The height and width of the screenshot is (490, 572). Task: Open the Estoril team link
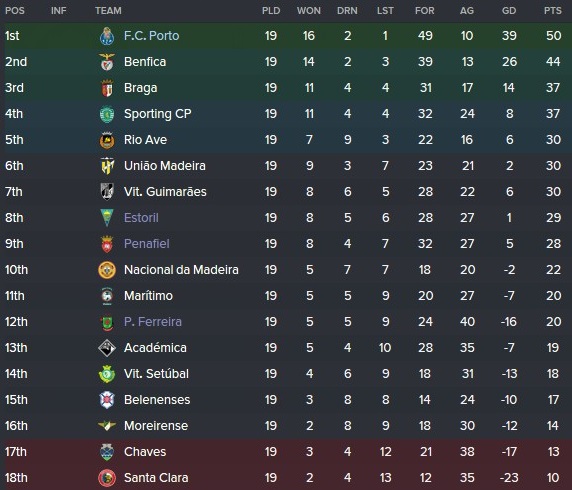click(x=141, y=218)
